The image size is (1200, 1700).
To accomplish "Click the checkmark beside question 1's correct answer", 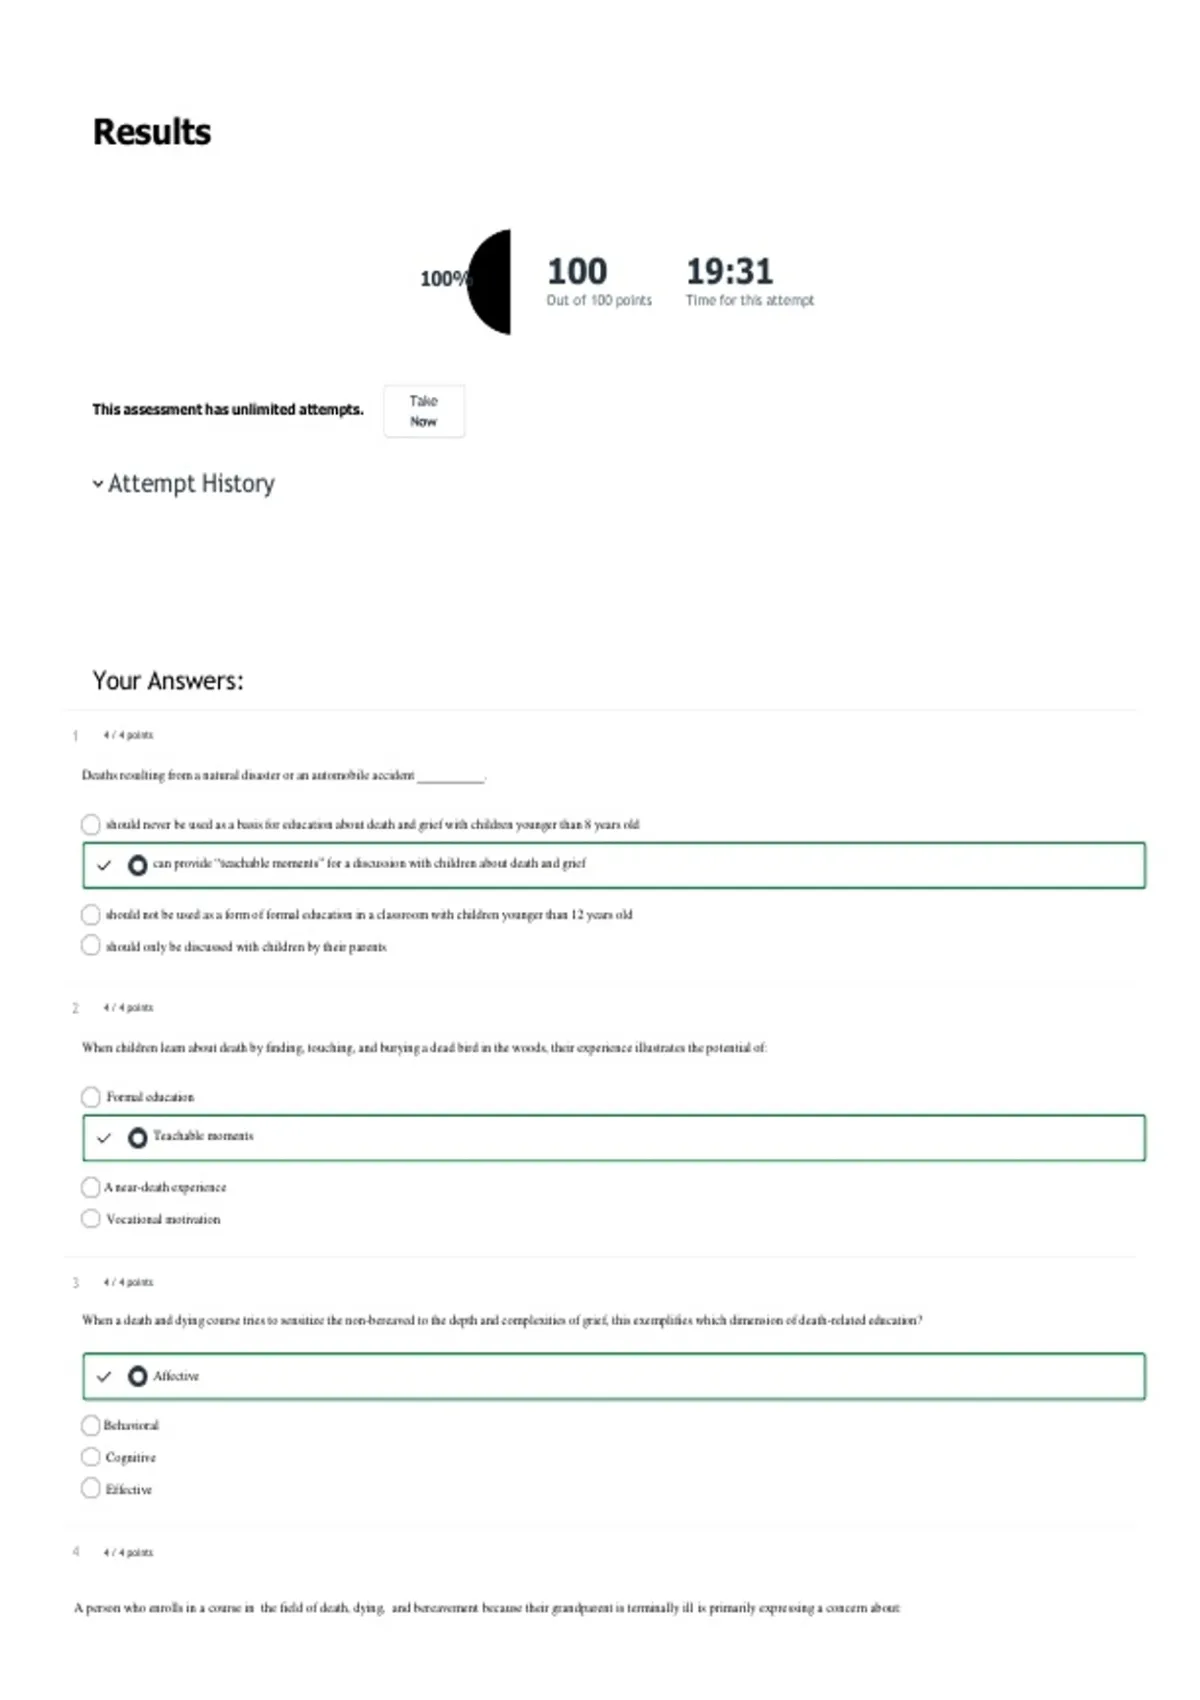I will tap(104, 865).
